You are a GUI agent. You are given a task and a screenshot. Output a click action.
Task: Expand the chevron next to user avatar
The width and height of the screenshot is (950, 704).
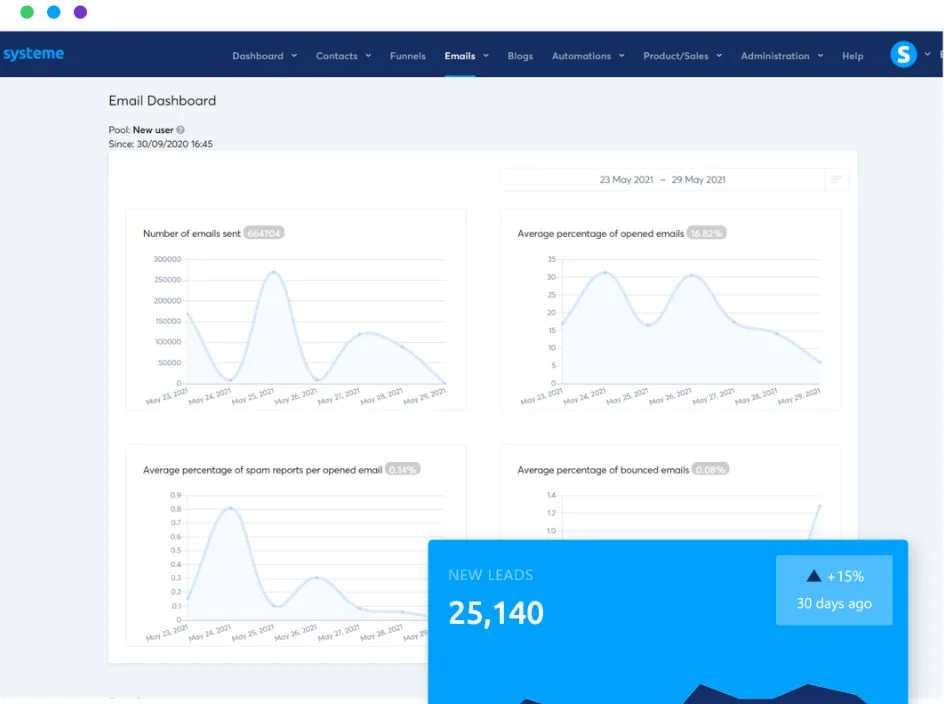[x=927, y=54]
